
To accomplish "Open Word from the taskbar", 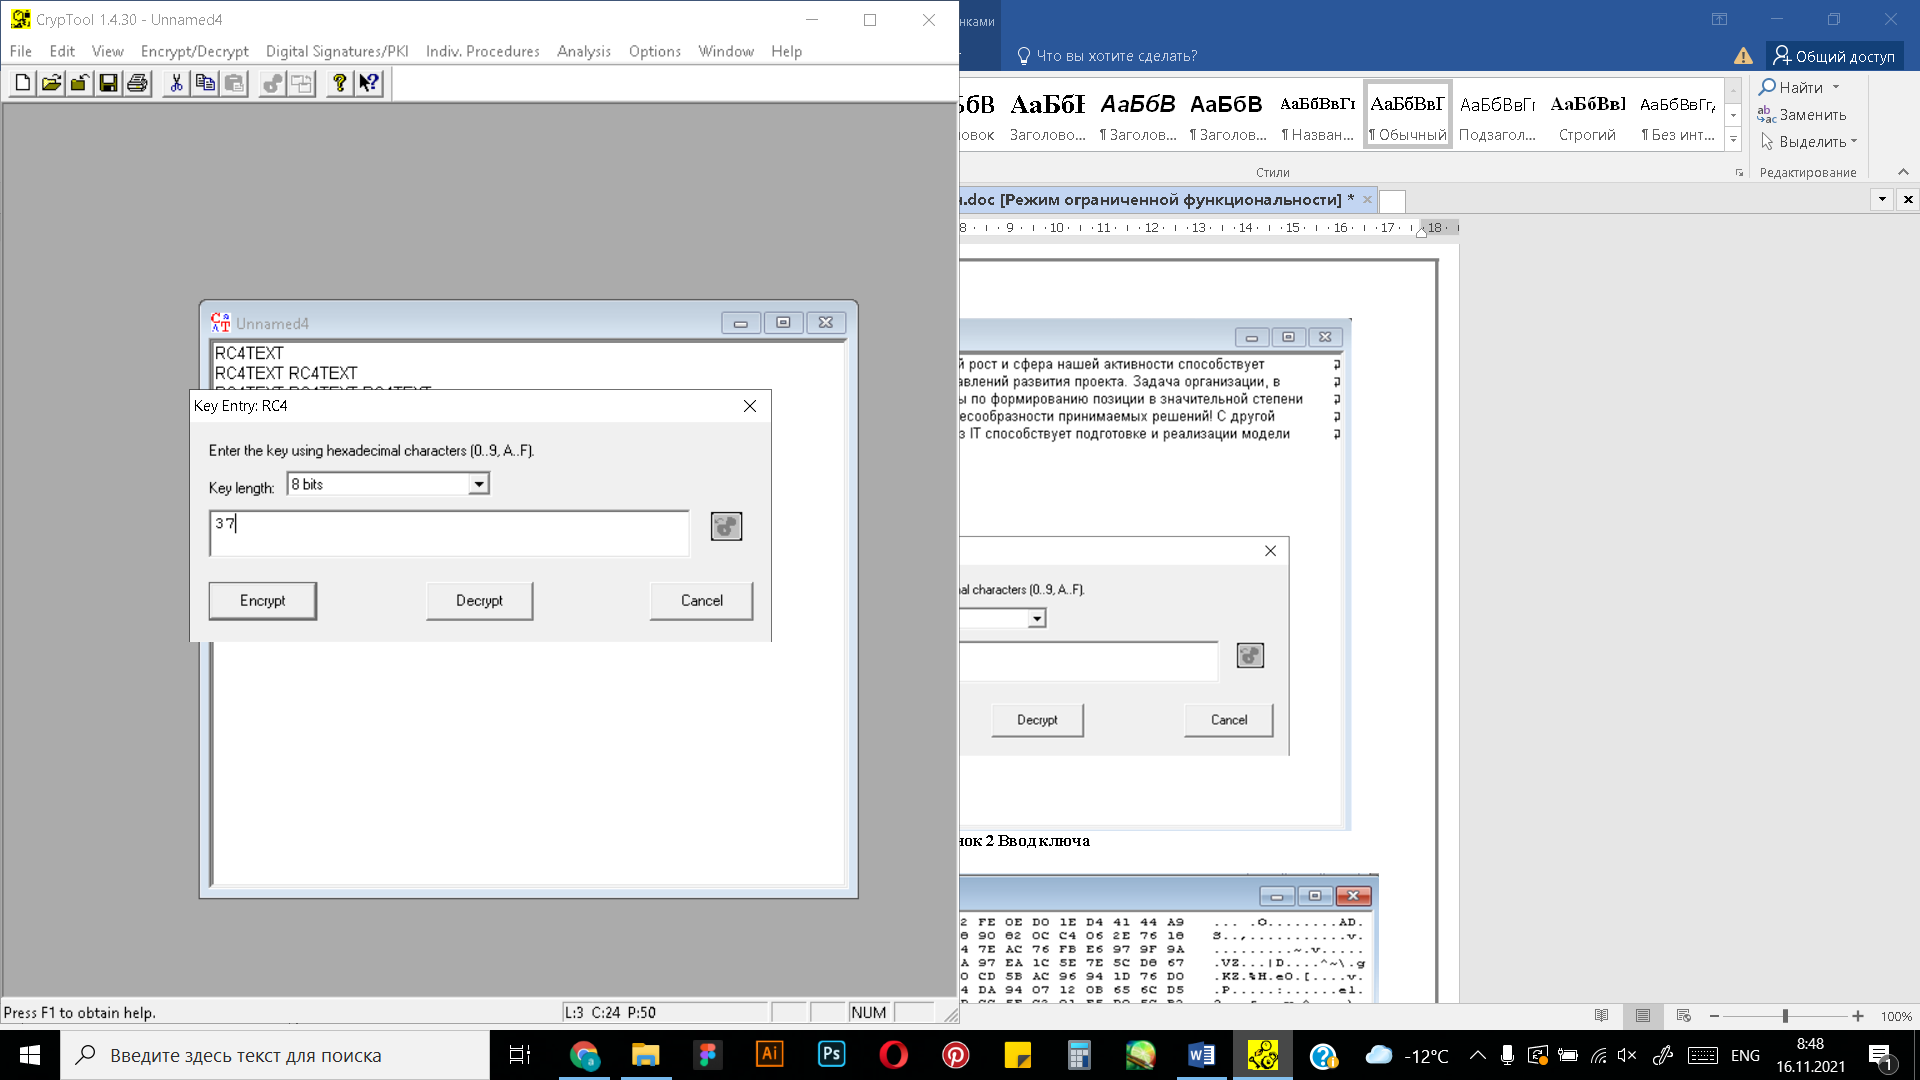I will [1201, 1055].
